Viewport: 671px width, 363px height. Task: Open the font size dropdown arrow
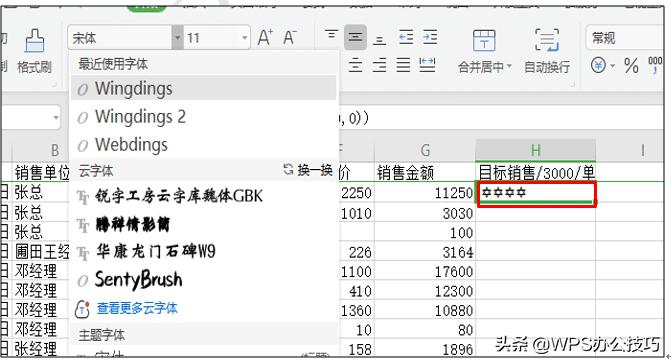[x=244, y=38]
